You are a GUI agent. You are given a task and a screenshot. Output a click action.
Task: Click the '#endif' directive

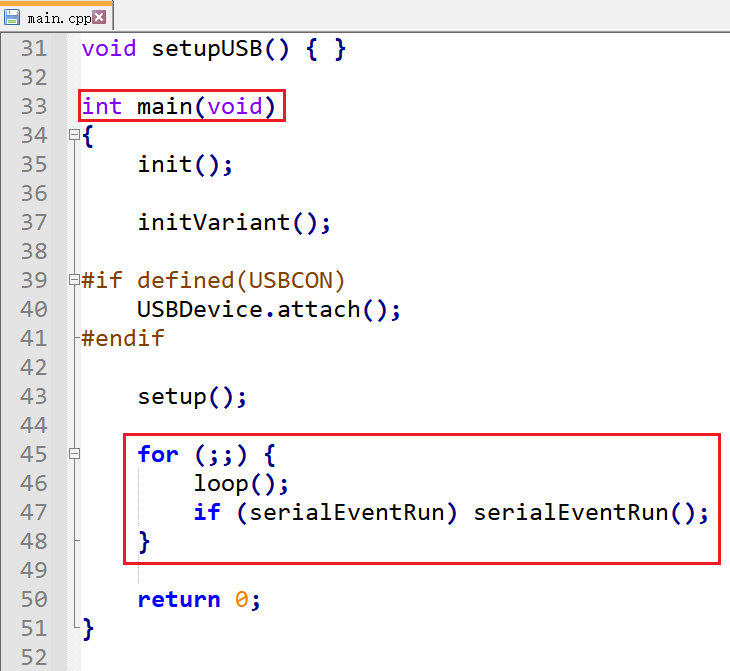pyautogui.click(x=123, y=338)
